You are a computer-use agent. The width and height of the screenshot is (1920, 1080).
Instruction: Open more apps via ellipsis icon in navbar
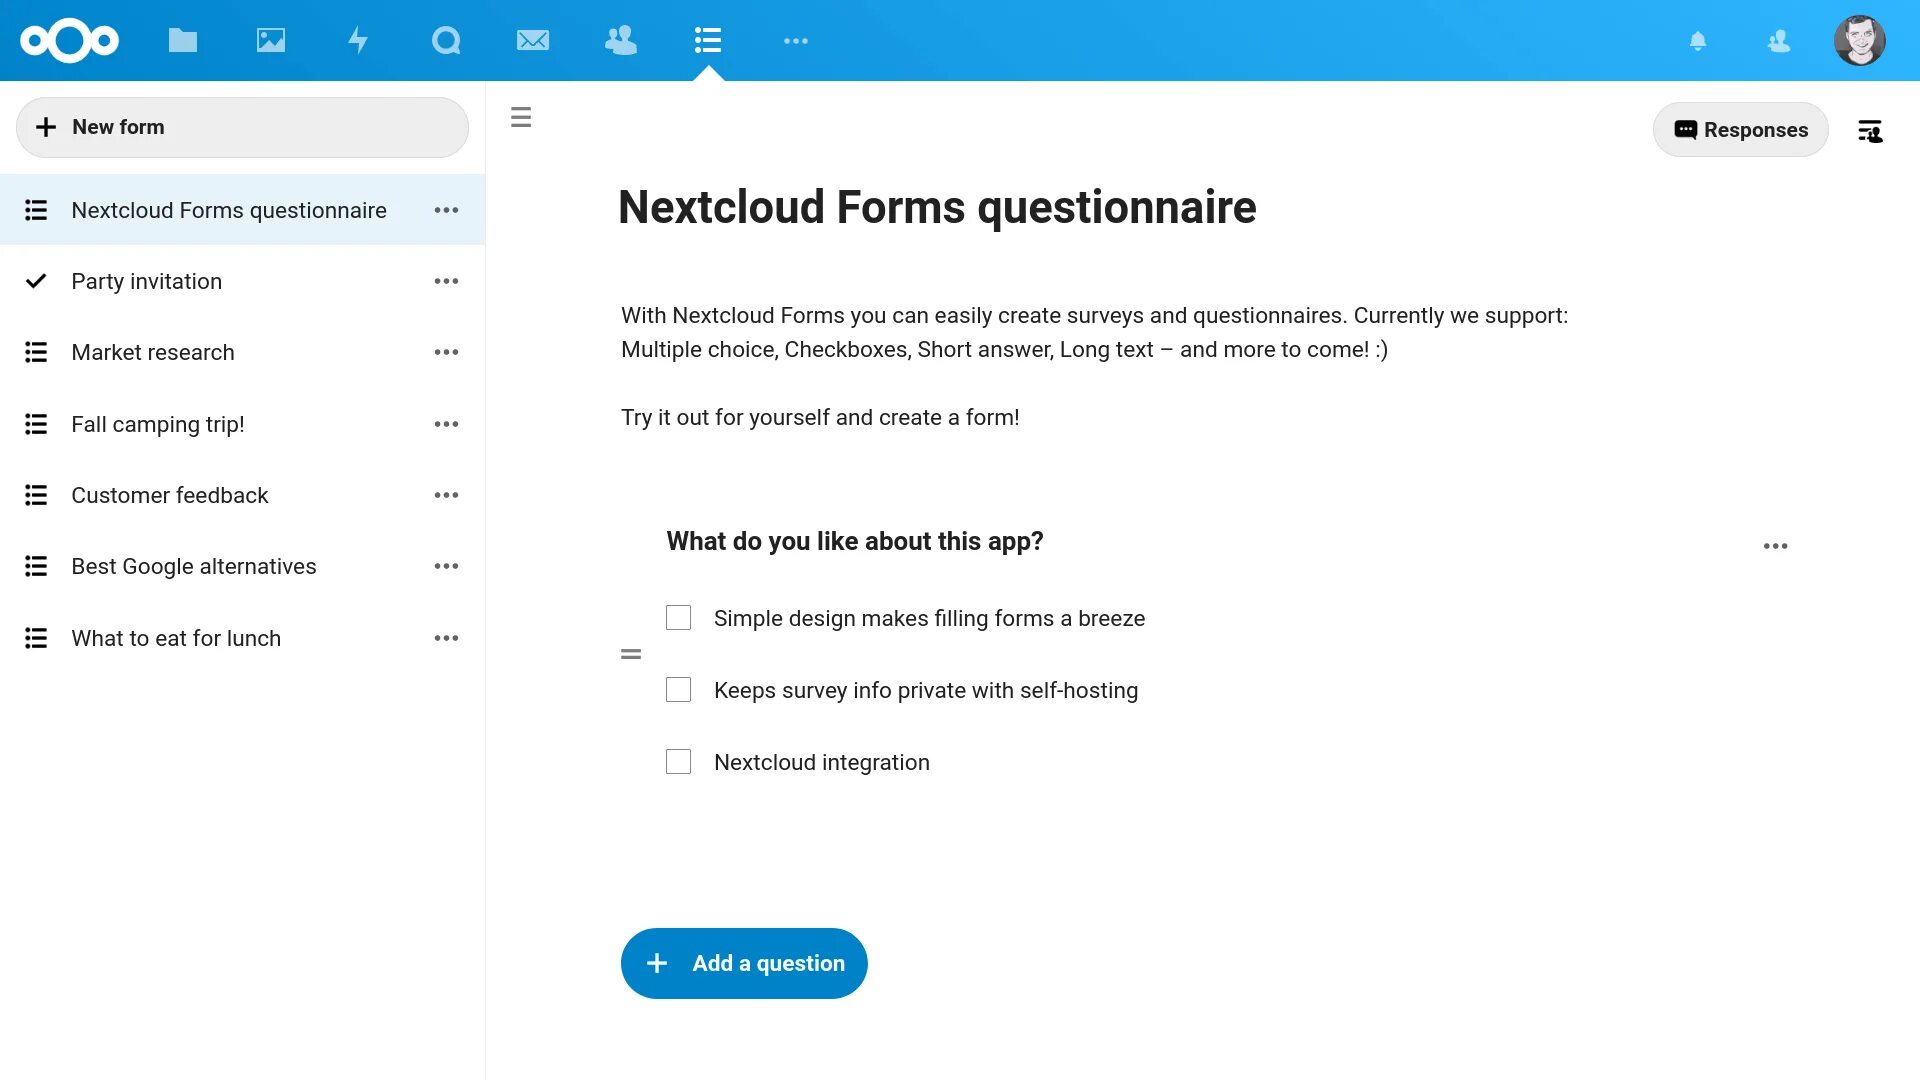[x=795, y=40]
